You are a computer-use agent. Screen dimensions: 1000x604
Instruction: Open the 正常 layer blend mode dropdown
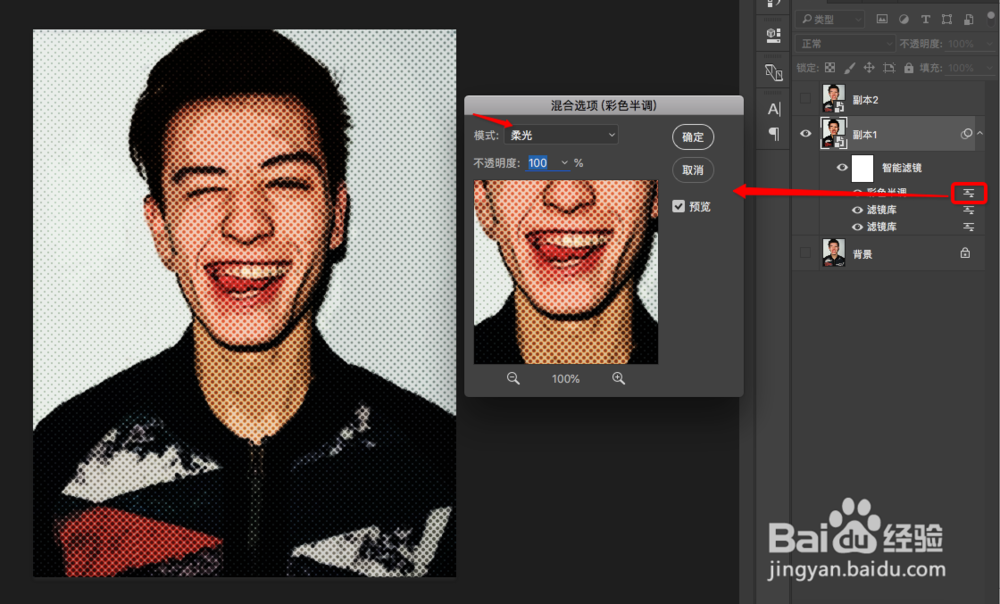tap(845, 43)
